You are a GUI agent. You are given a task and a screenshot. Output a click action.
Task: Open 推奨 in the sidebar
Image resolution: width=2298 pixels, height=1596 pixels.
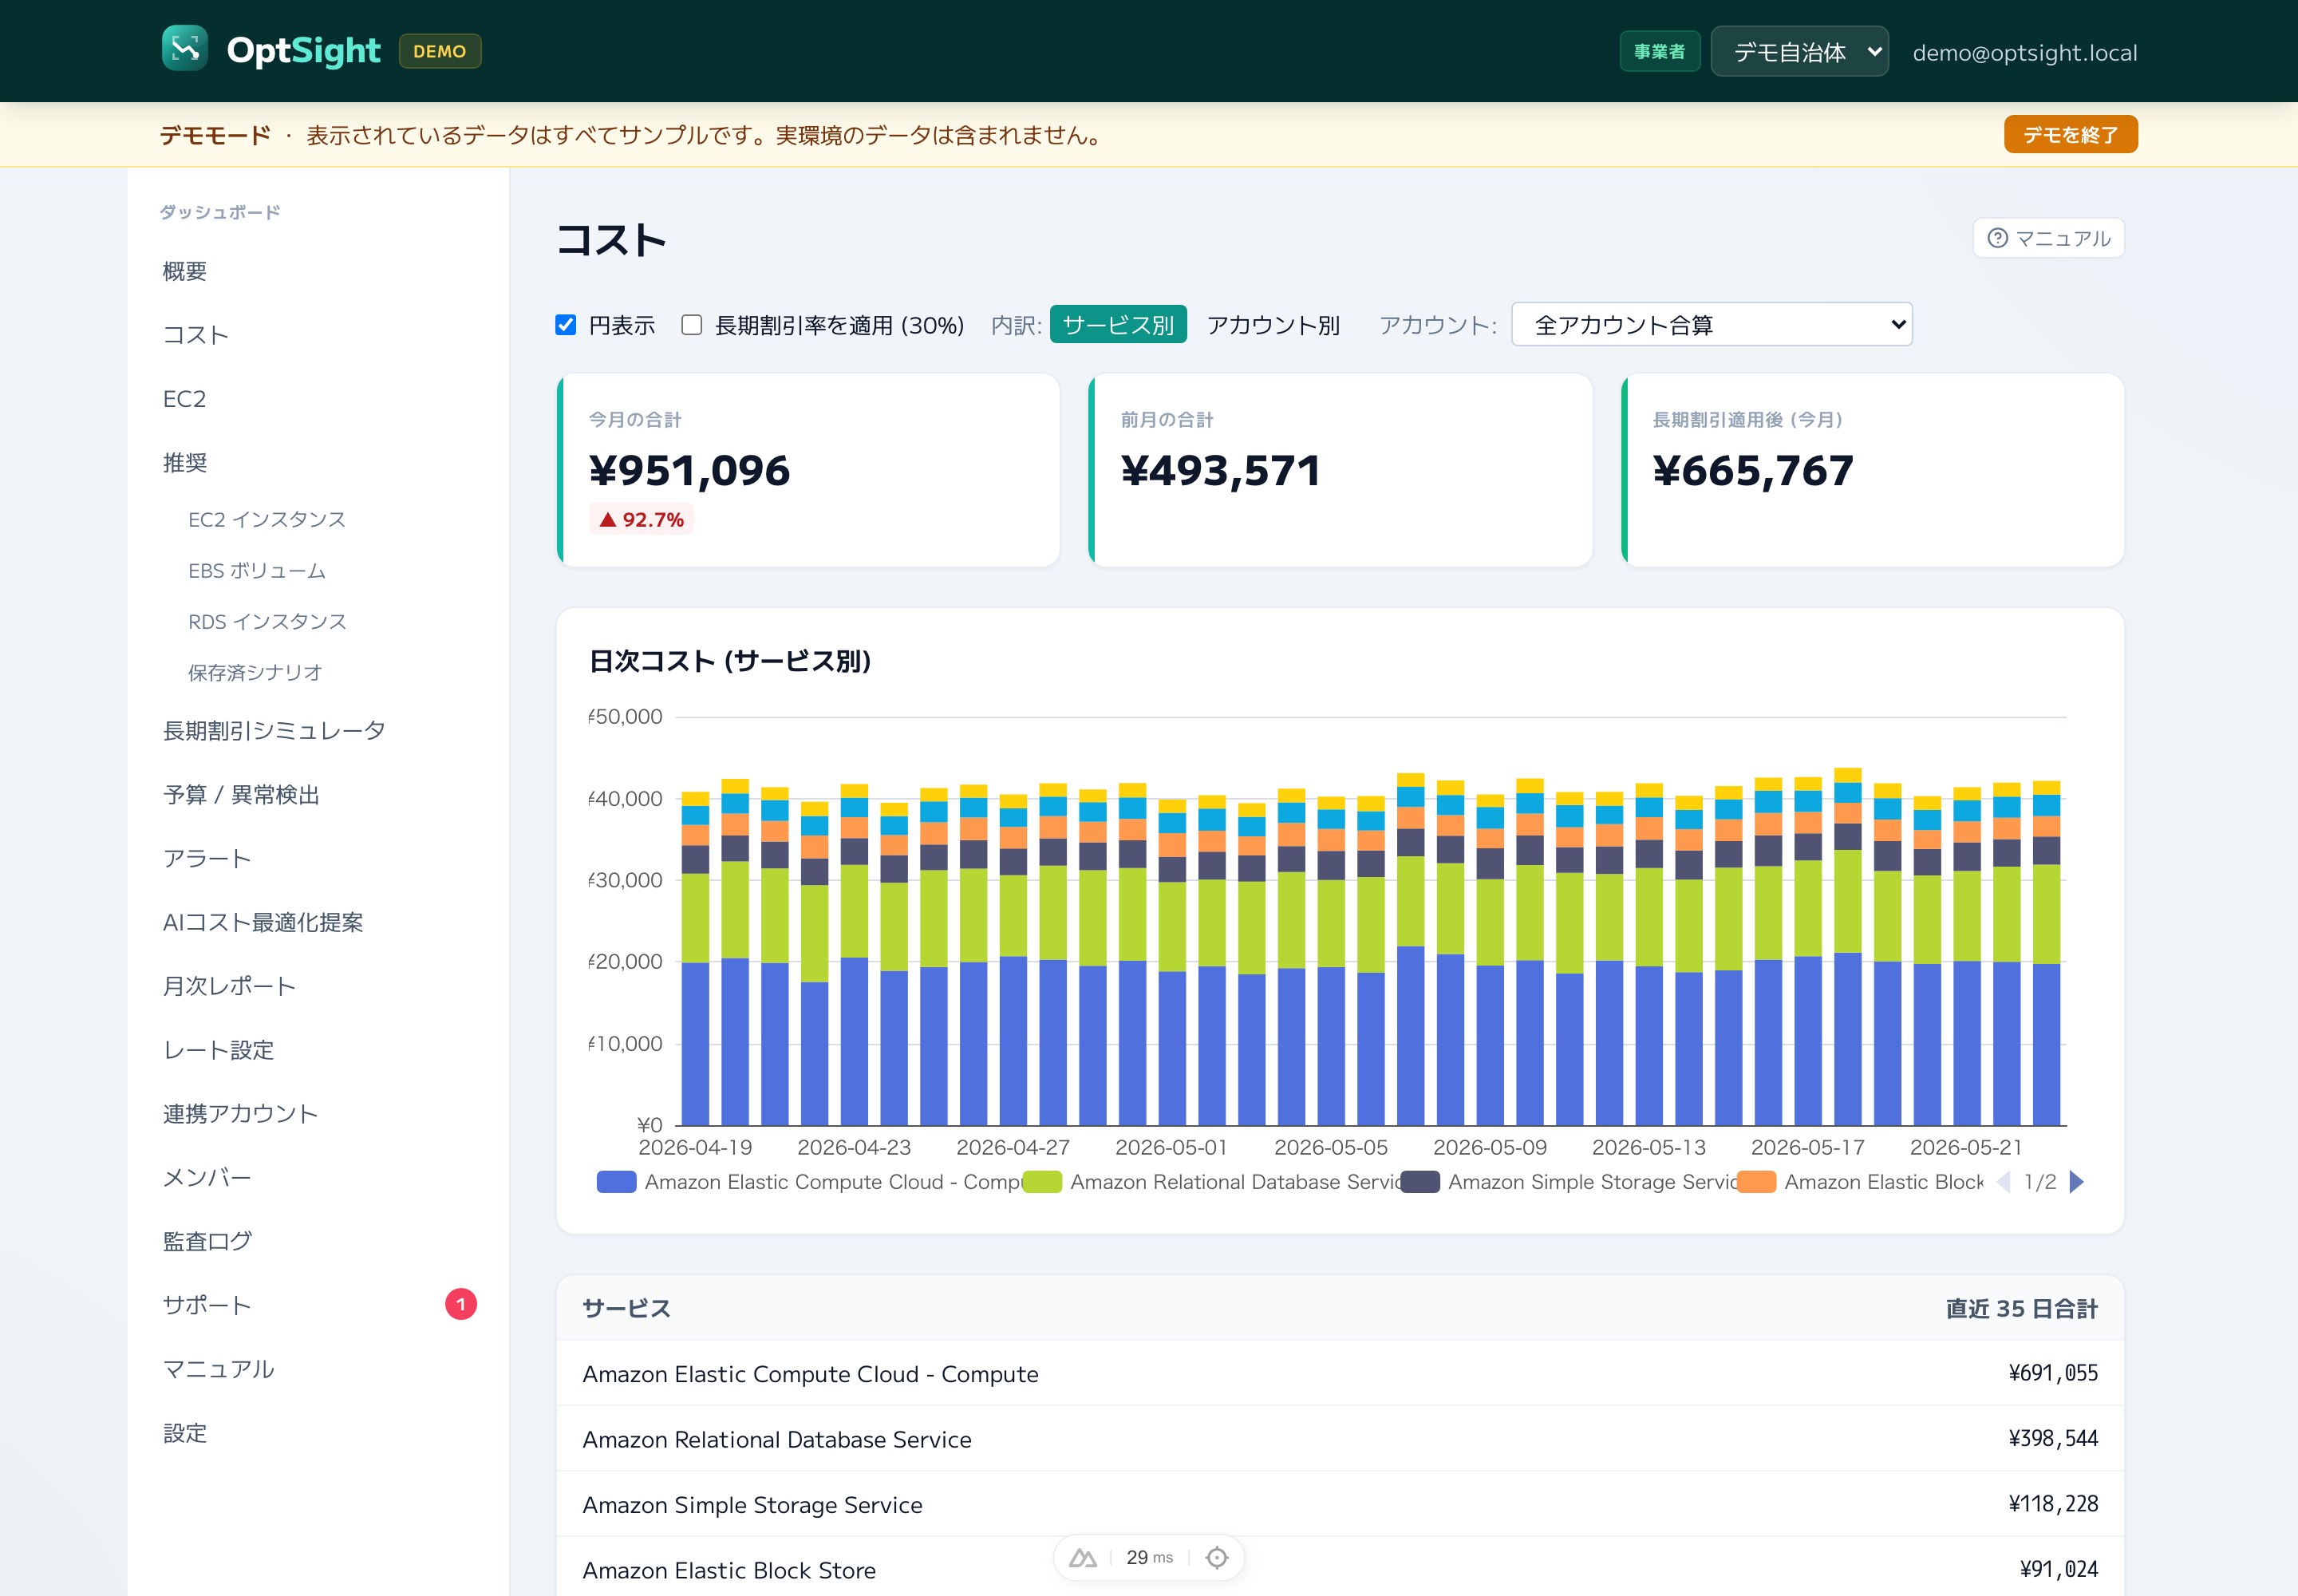(x=185, y=463)
